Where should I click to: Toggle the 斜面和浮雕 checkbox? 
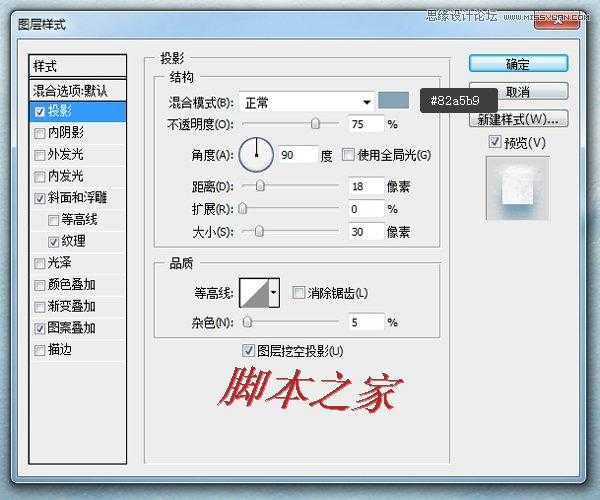coord(40,199)
